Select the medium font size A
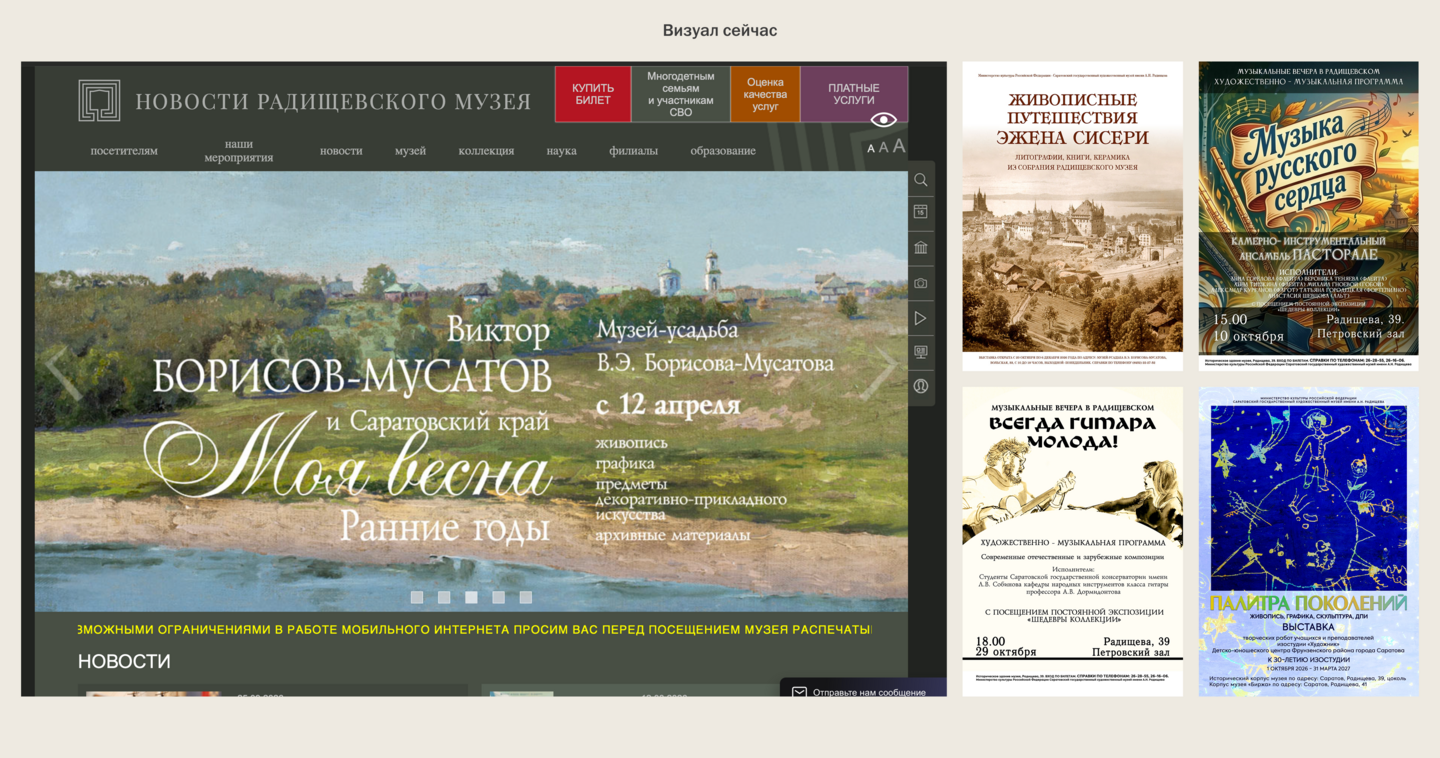Image resolution: width=1440 pixels, height=758 pixels. [x=883, y=148]
